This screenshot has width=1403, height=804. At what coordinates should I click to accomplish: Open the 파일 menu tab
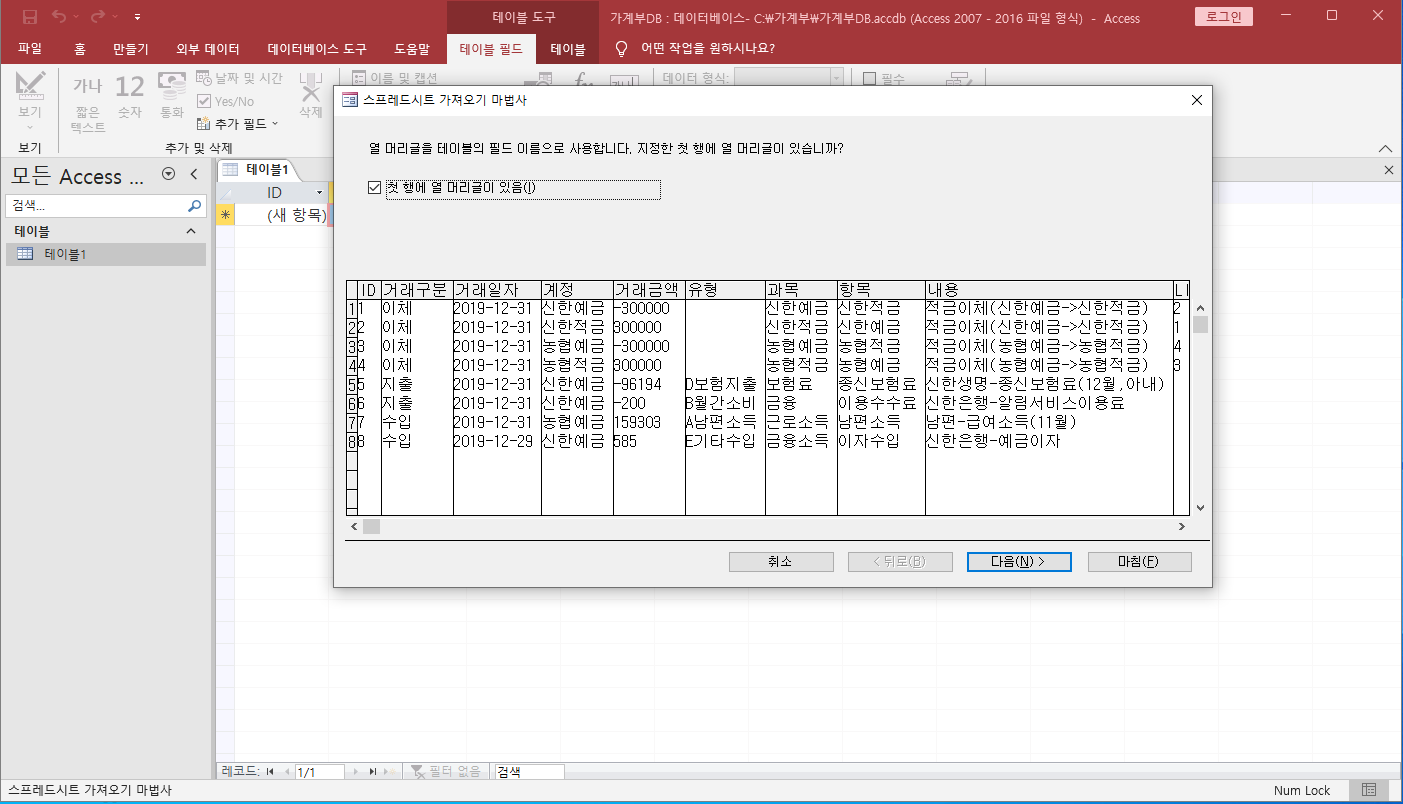30,48
